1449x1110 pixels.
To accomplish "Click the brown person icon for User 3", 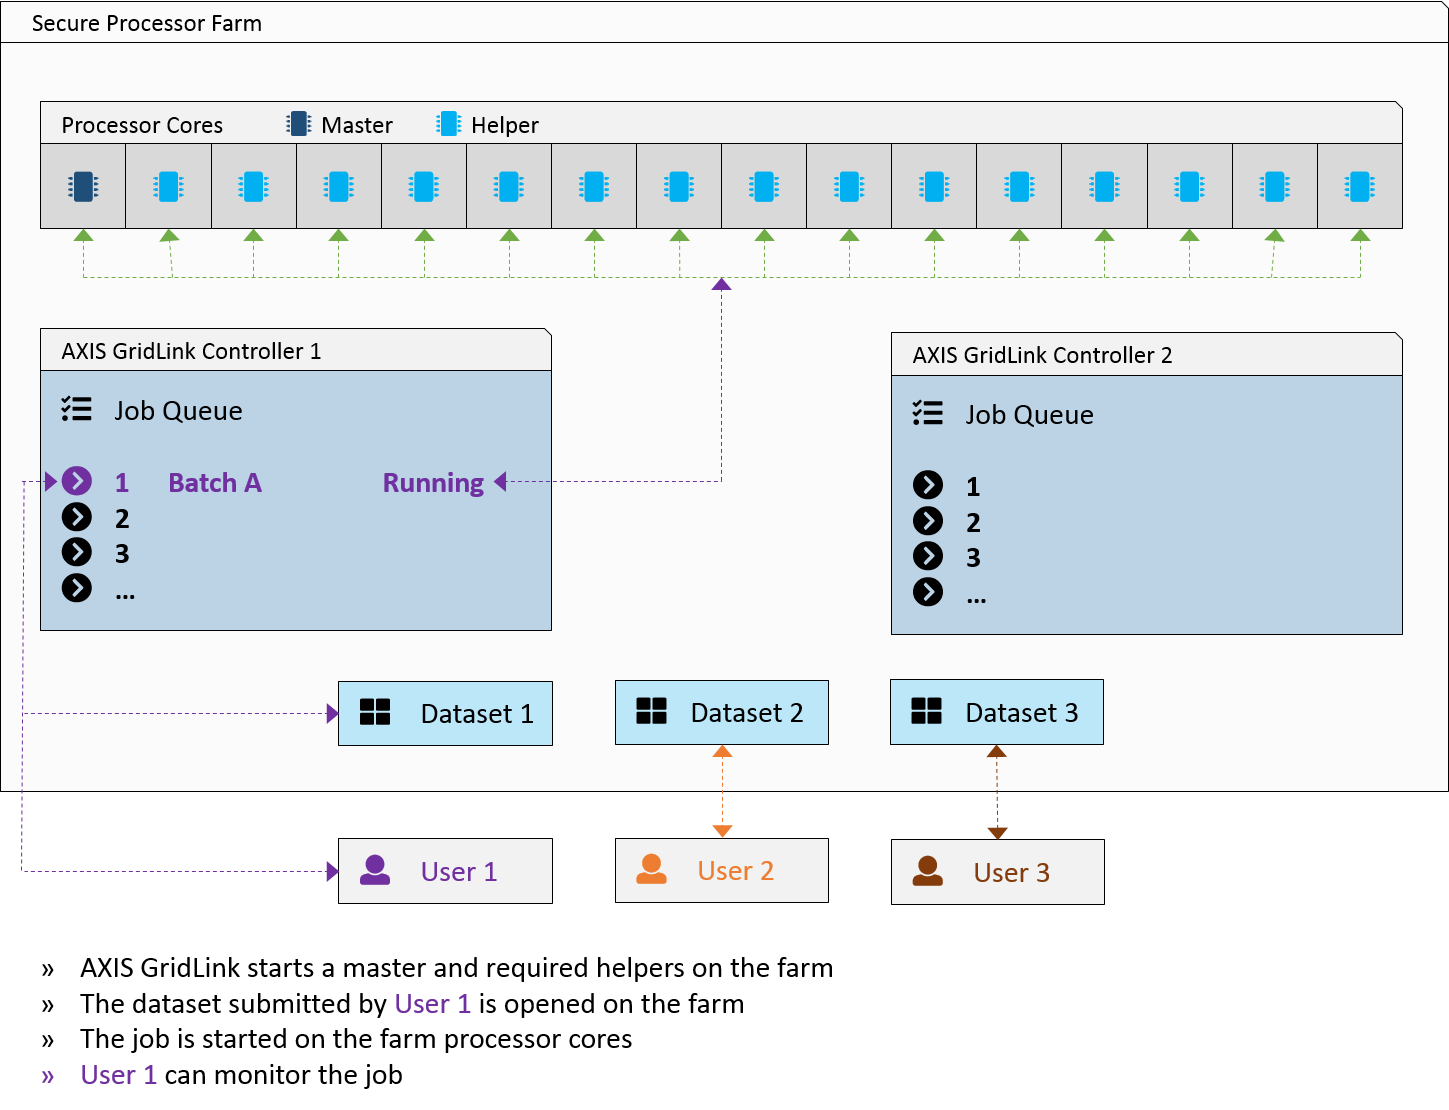I will (928, 871).
